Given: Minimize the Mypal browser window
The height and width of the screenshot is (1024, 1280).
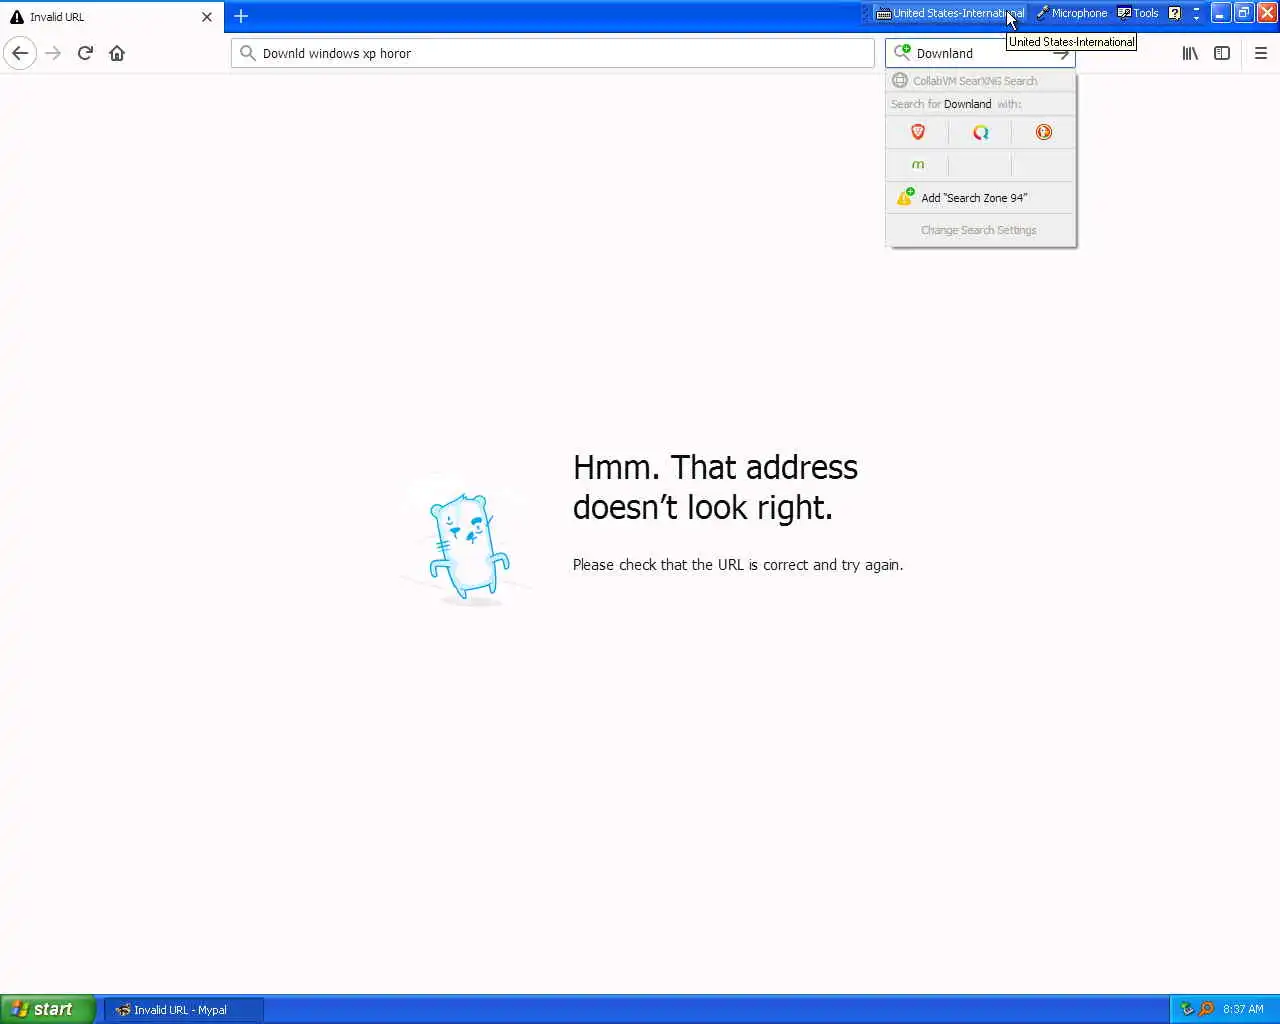Looking at the screenshot, I should pyautogui.click(x=1220, y=12).
